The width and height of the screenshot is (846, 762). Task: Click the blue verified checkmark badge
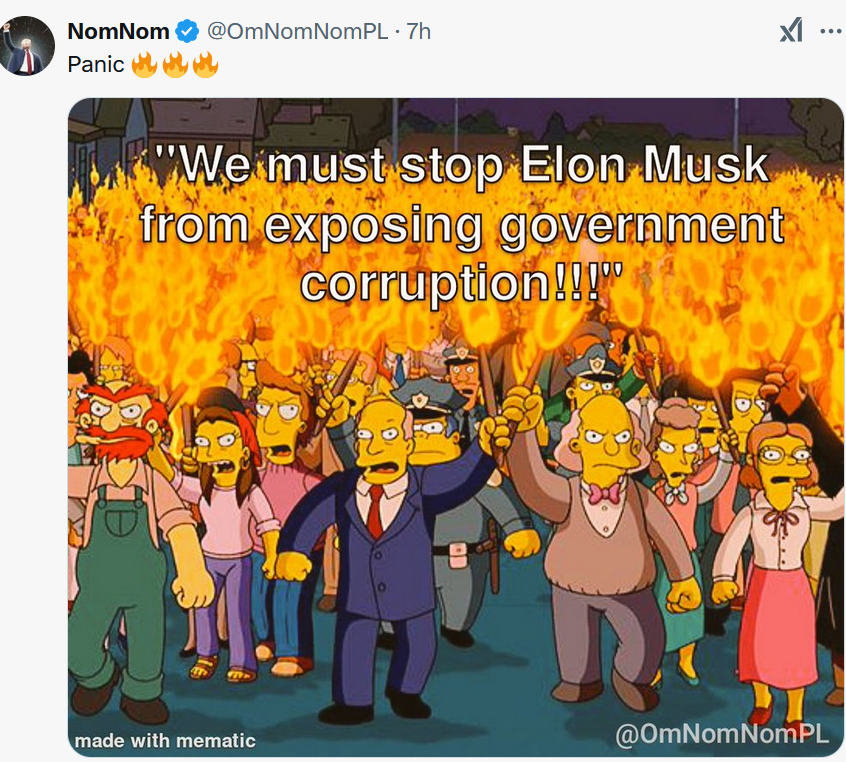[187, 31]
